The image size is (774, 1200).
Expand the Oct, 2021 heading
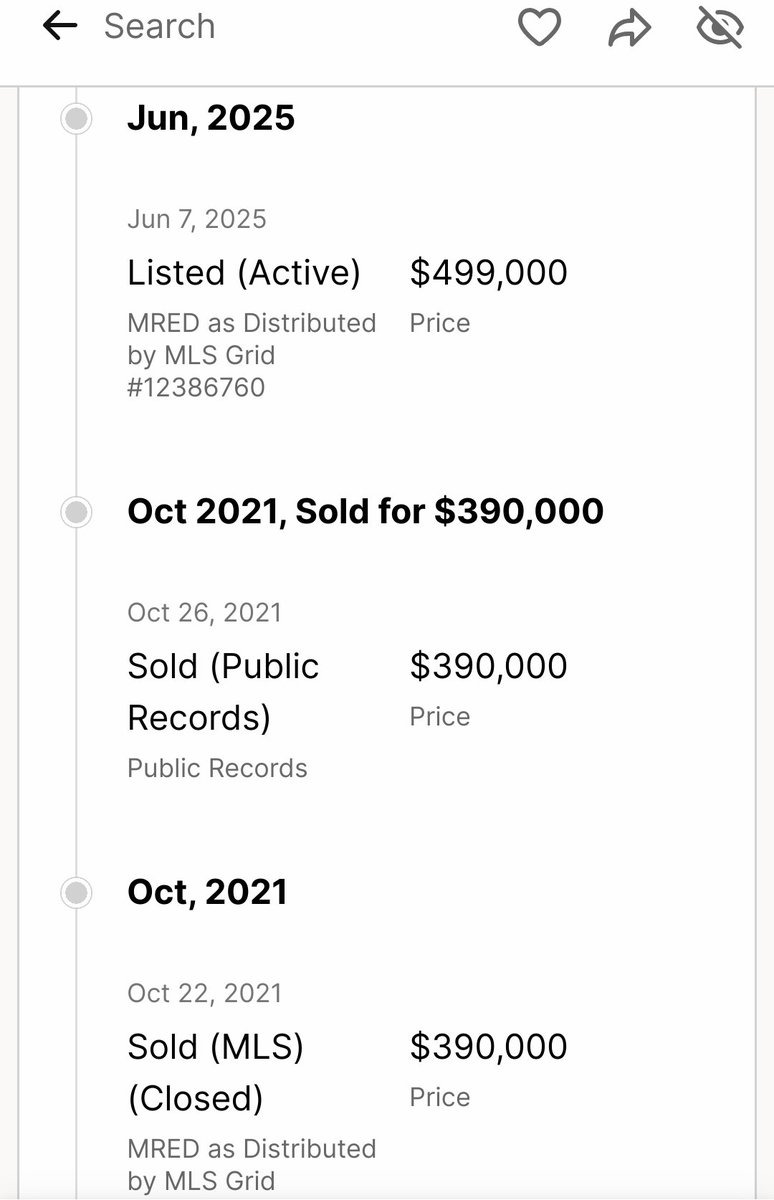click(x=207, y=892)
